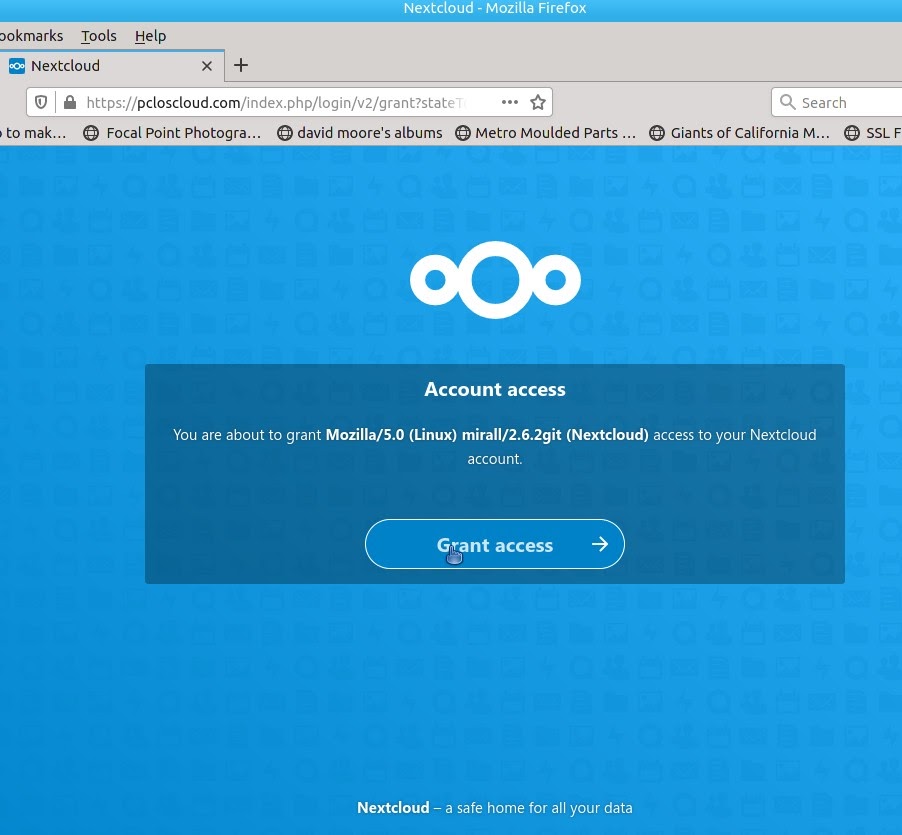This screenshot has width=902, height=835.
Task: Open the Tools menu
Action: [99, 36]
